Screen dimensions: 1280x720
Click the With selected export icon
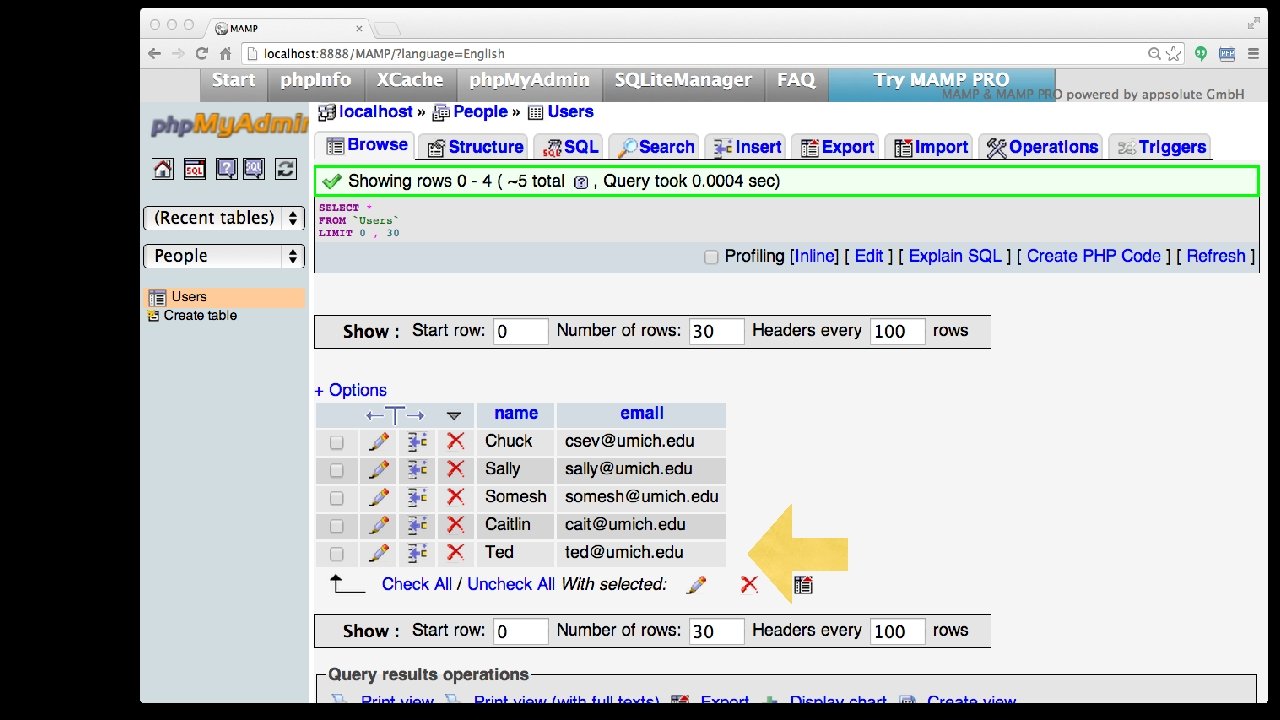point(803,585)
